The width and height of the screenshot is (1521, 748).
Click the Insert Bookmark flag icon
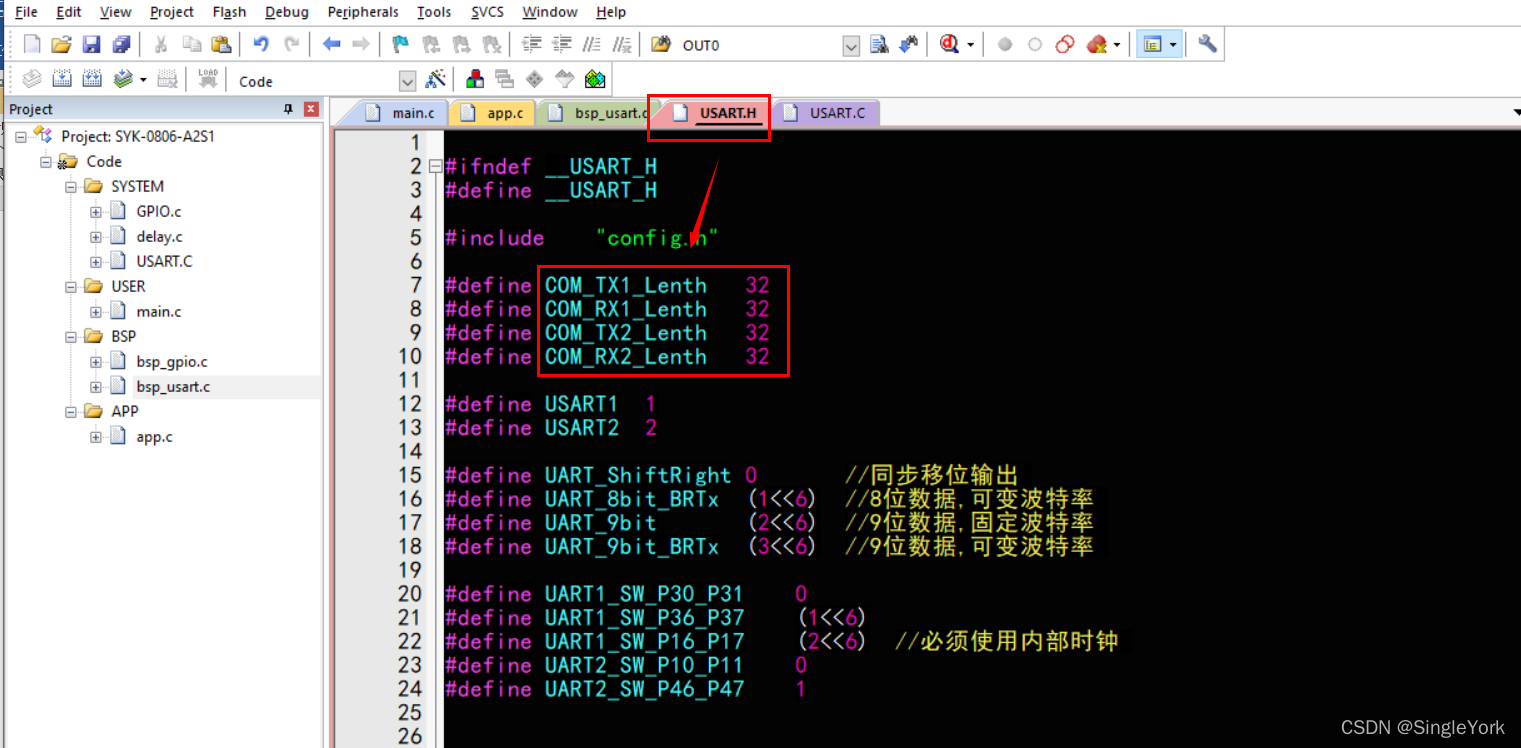pos(400,44)
